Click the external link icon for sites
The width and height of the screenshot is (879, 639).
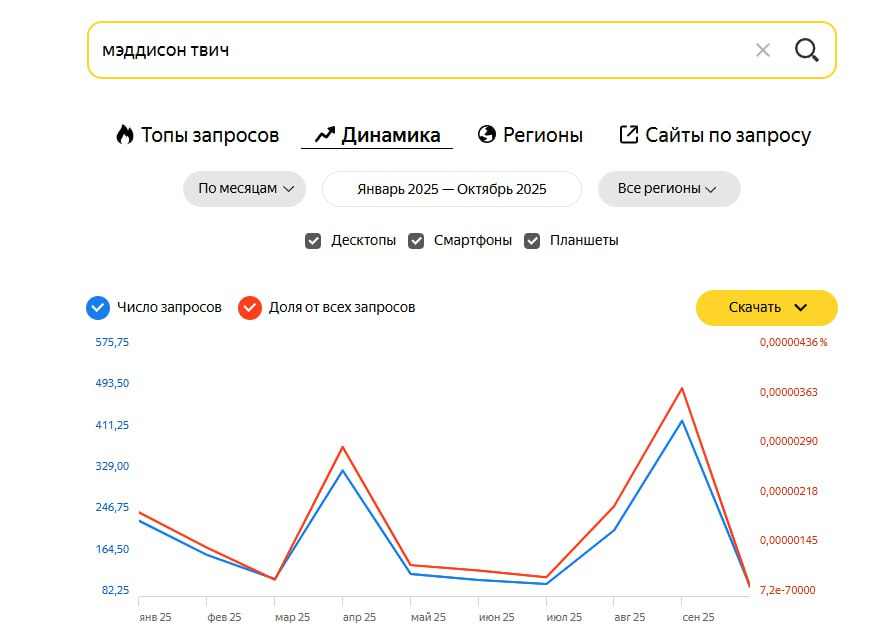click(x=629, y=135)
